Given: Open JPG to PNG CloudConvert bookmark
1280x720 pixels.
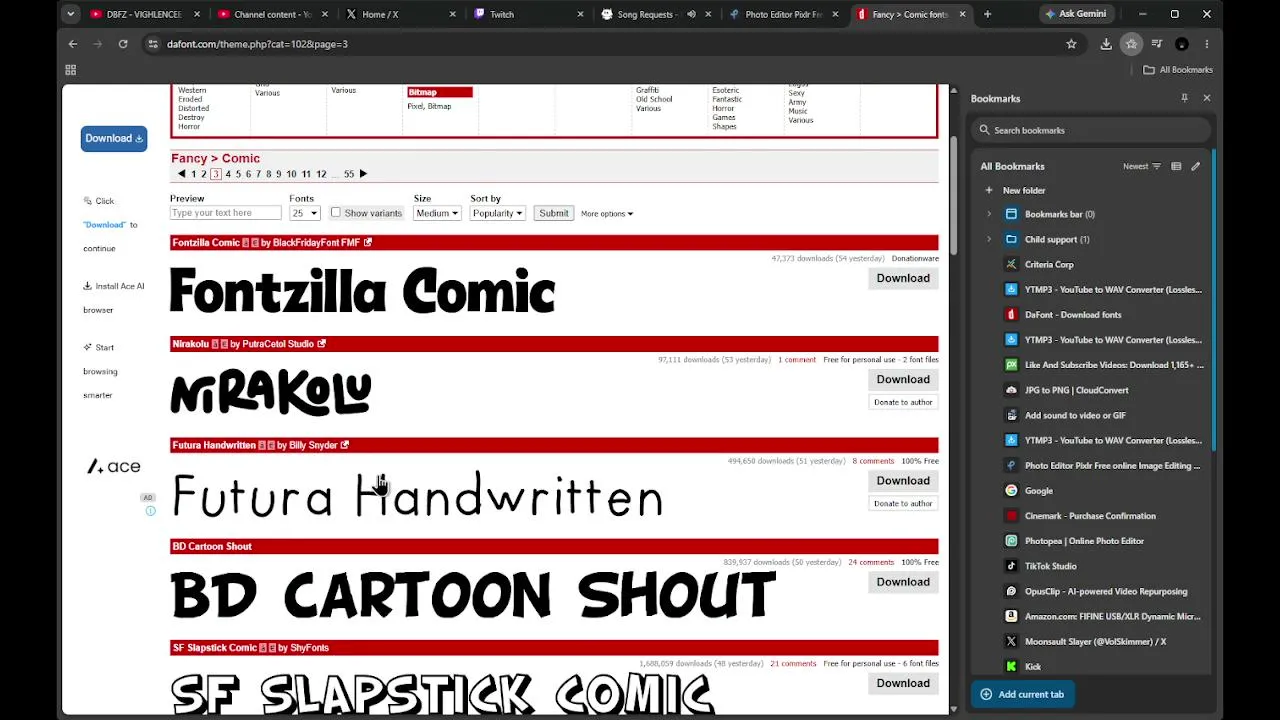Looking at the screenshot, I should tap(1076, 390).
